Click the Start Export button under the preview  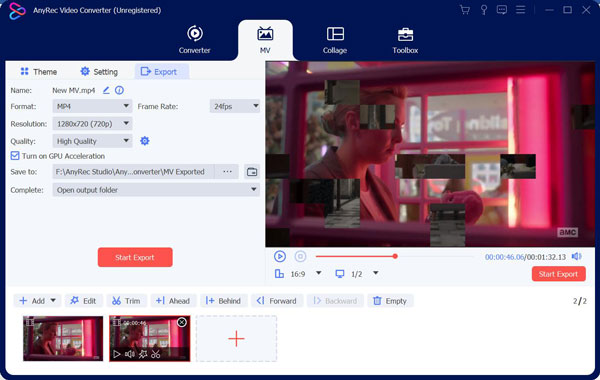click(x=558, y=274)
